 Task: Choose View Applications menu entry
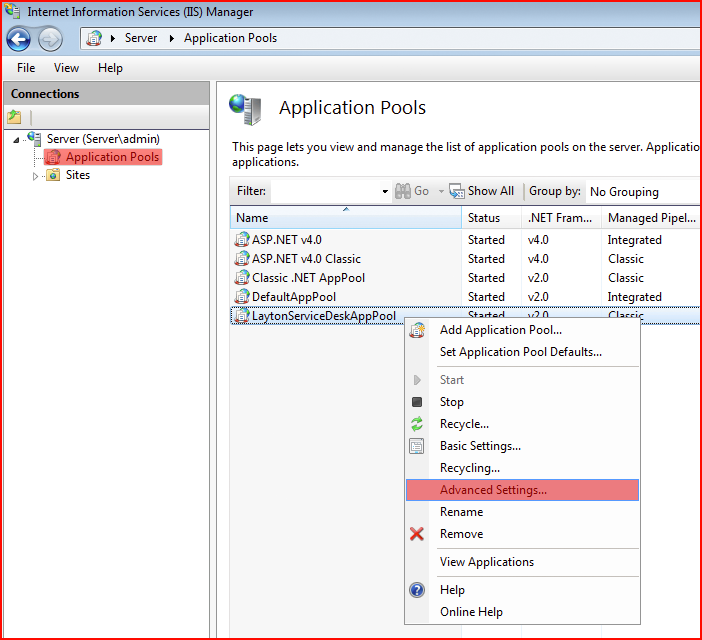point(522,562)
